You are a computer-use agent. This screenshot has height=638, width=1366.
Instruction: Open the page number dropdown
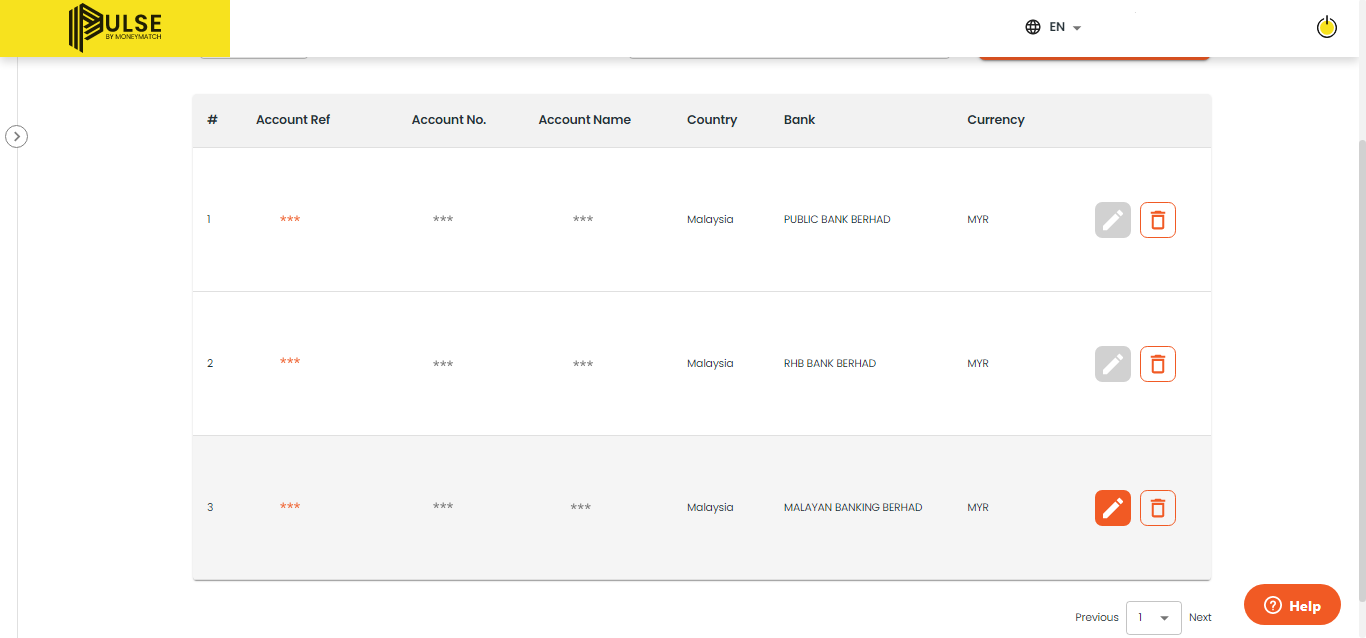click(1154, 618)
